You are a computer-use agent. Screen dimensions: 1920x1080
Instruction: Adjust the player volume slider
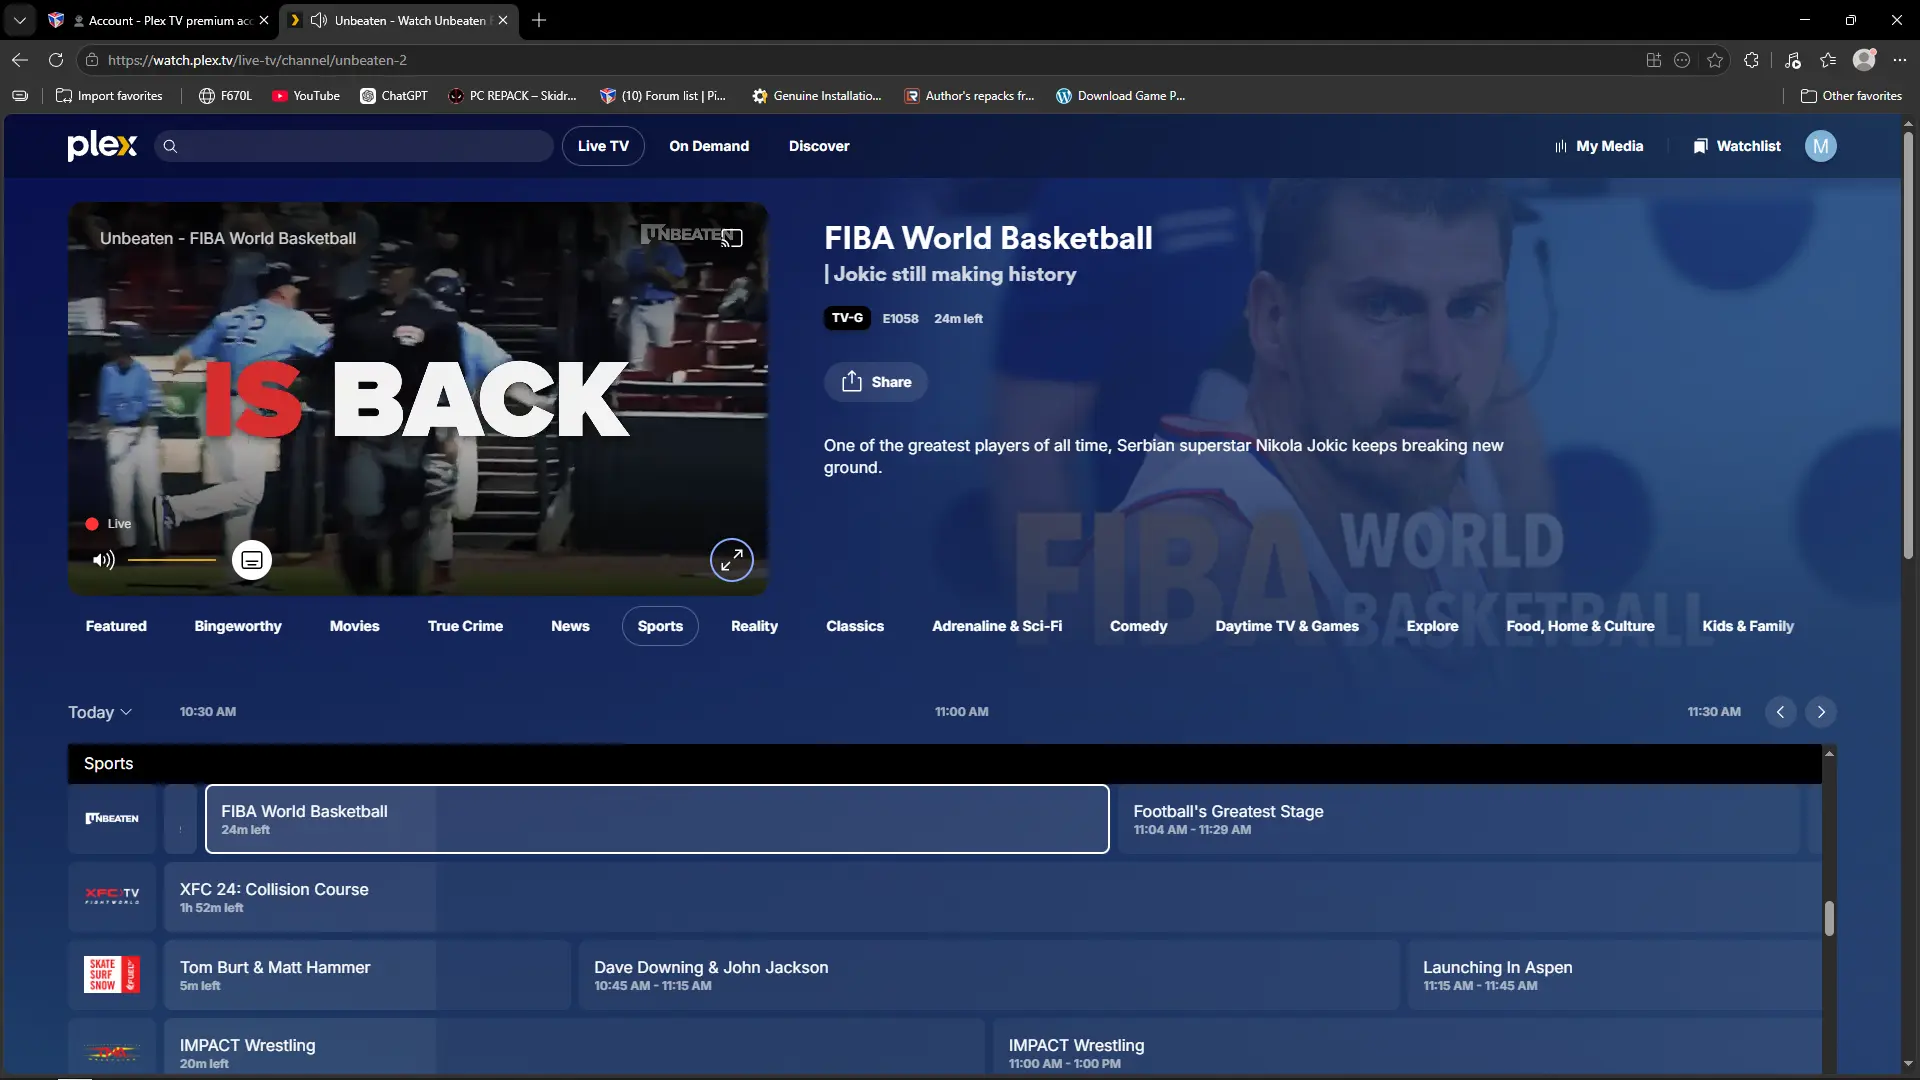click(172, 560)
